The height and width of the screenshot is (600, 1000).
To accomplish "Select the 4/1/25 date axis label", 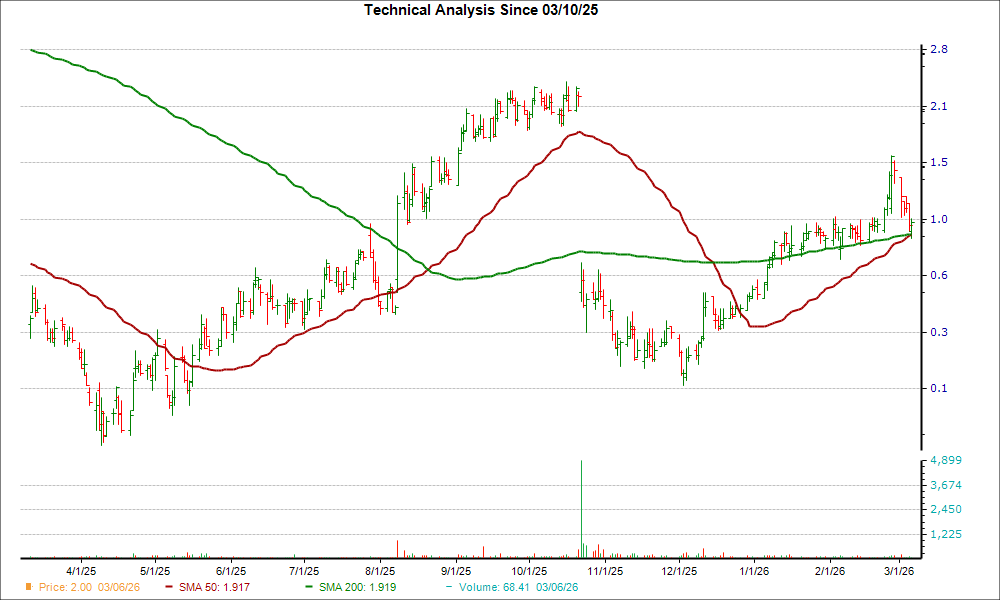I will tap(83, 568).
